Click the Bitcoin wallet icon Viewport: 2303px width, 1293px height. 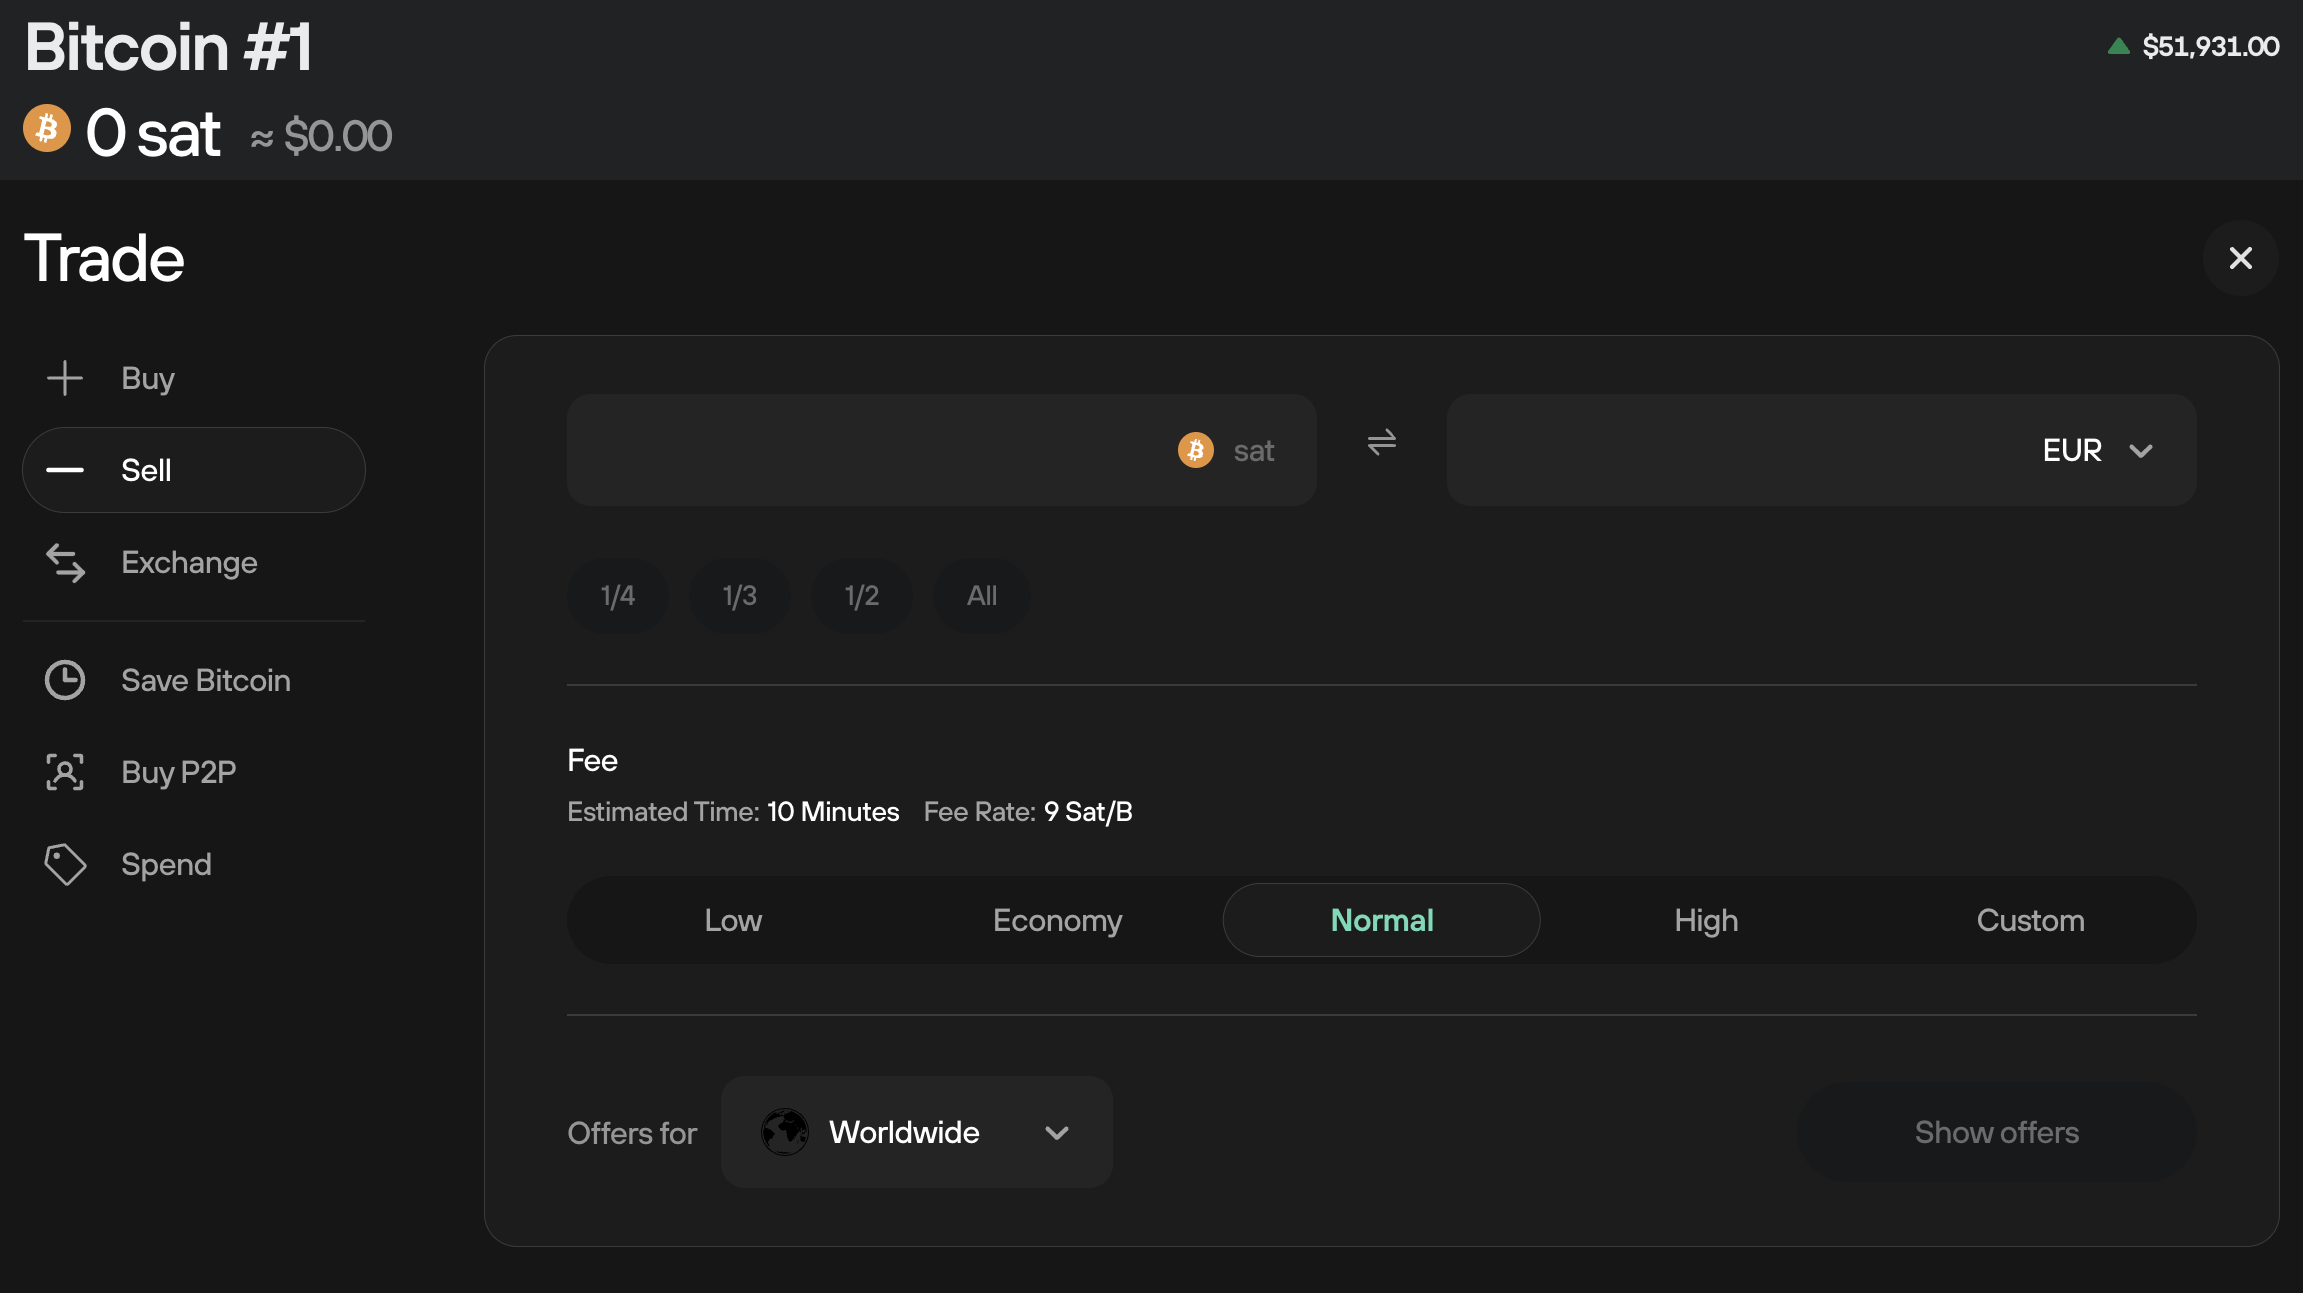47,131
